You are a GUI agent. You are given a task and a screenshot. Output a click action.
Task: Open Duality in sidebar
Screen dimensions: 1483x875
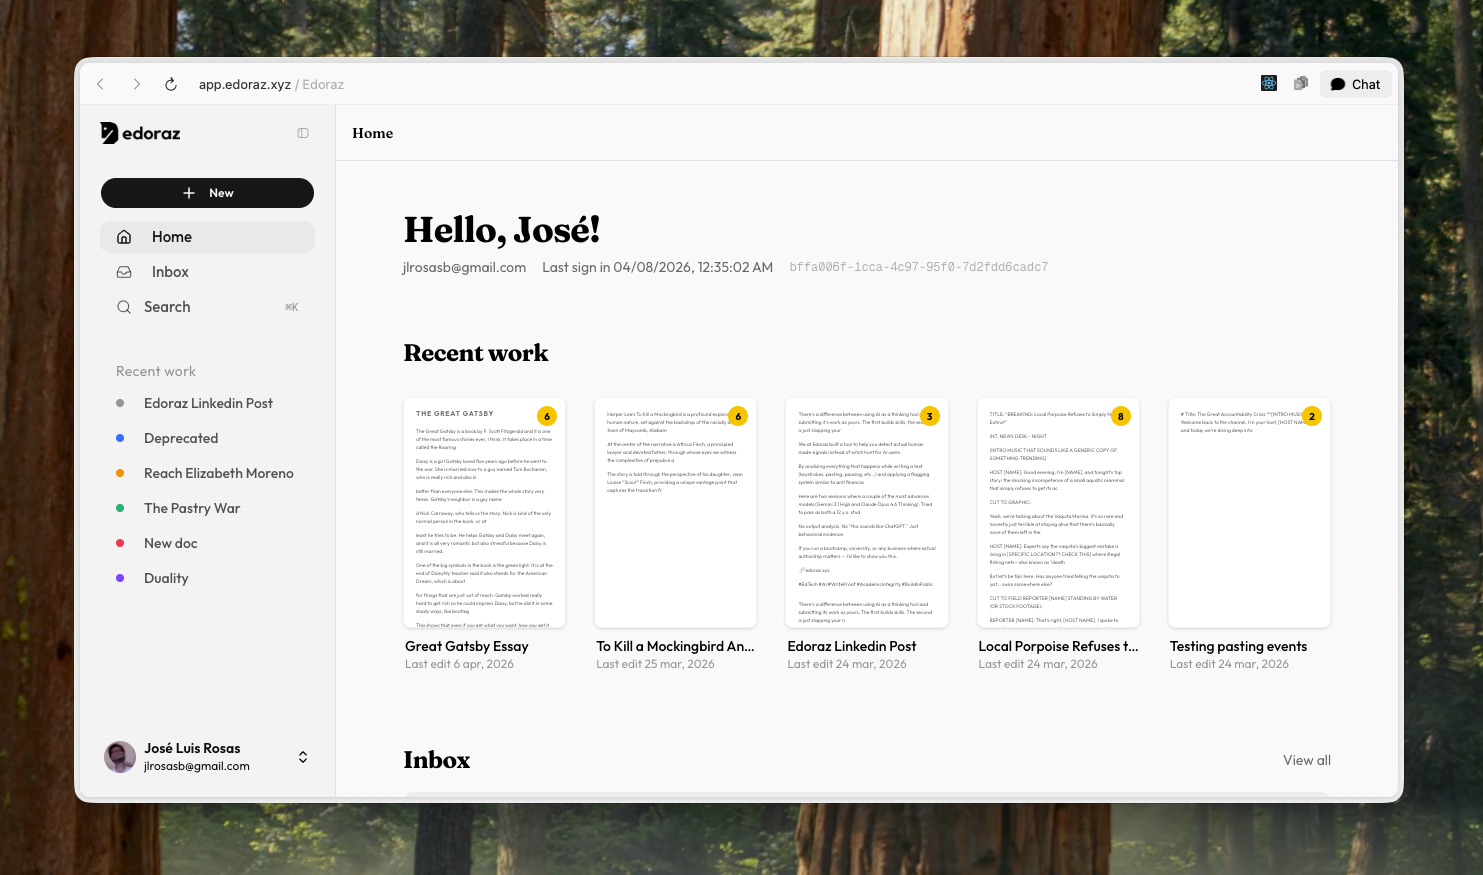point(166,578)
